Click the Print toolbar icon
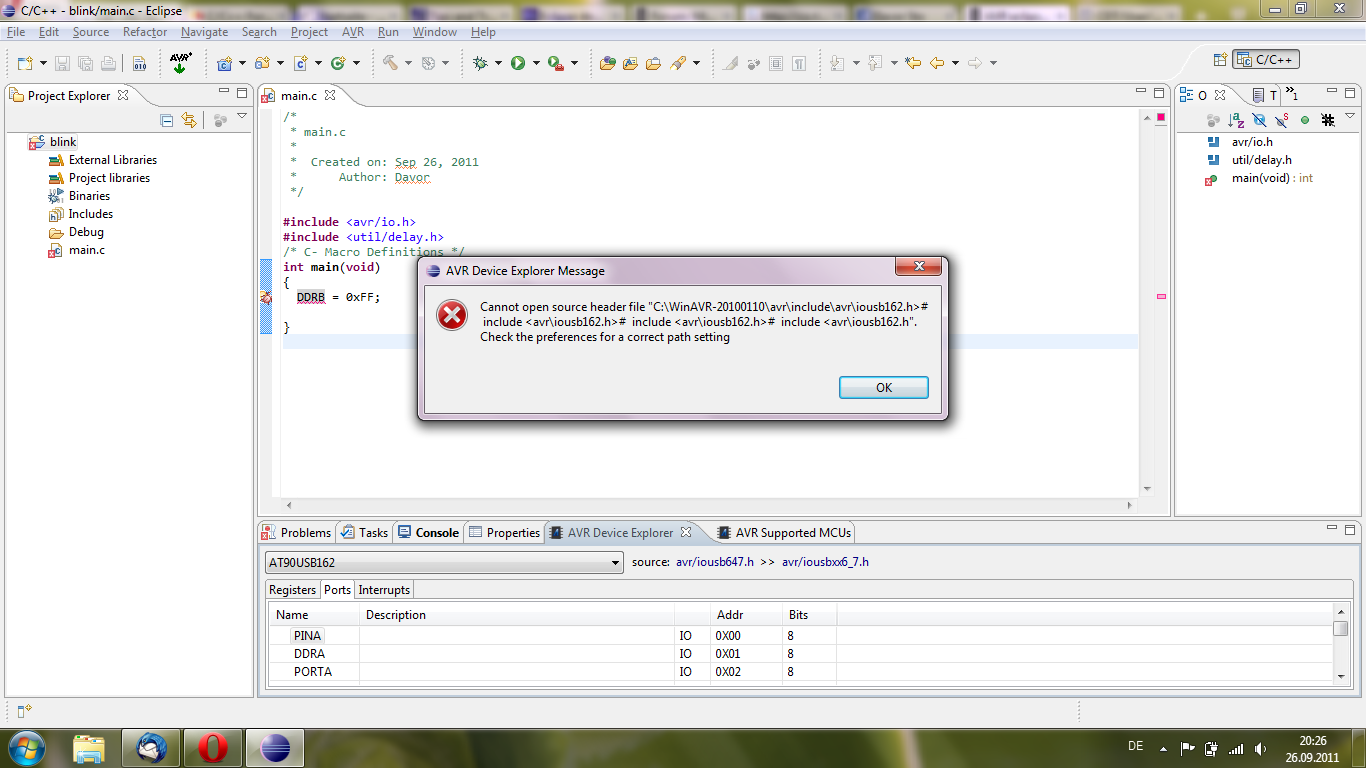 108,63
